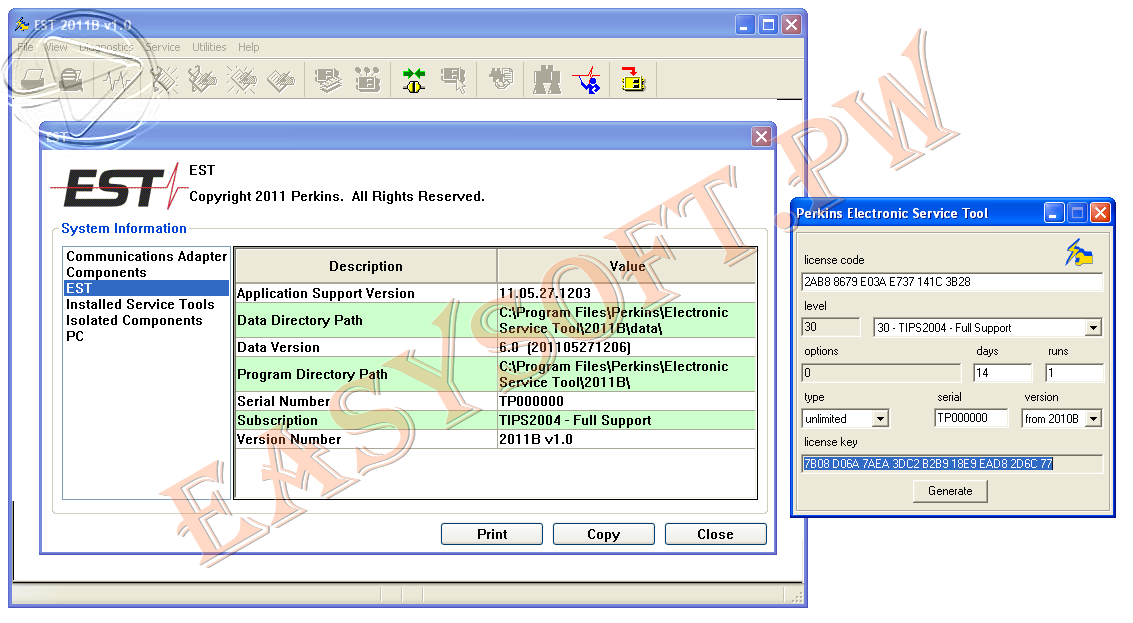Click the 'Version Number' description cell
Viewport: 1133px width, 623px height.
366,439
